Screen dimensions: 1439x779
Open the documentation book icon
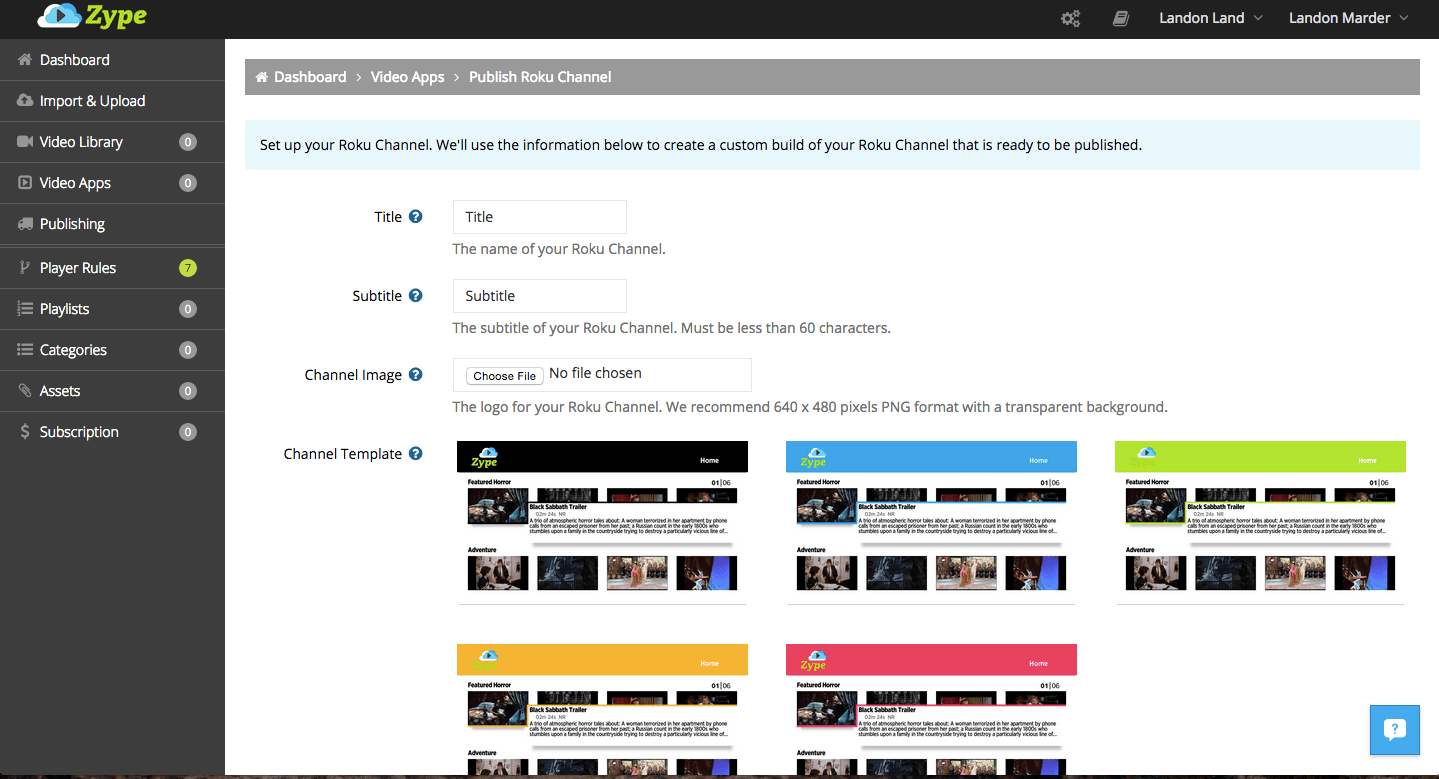1121,18
